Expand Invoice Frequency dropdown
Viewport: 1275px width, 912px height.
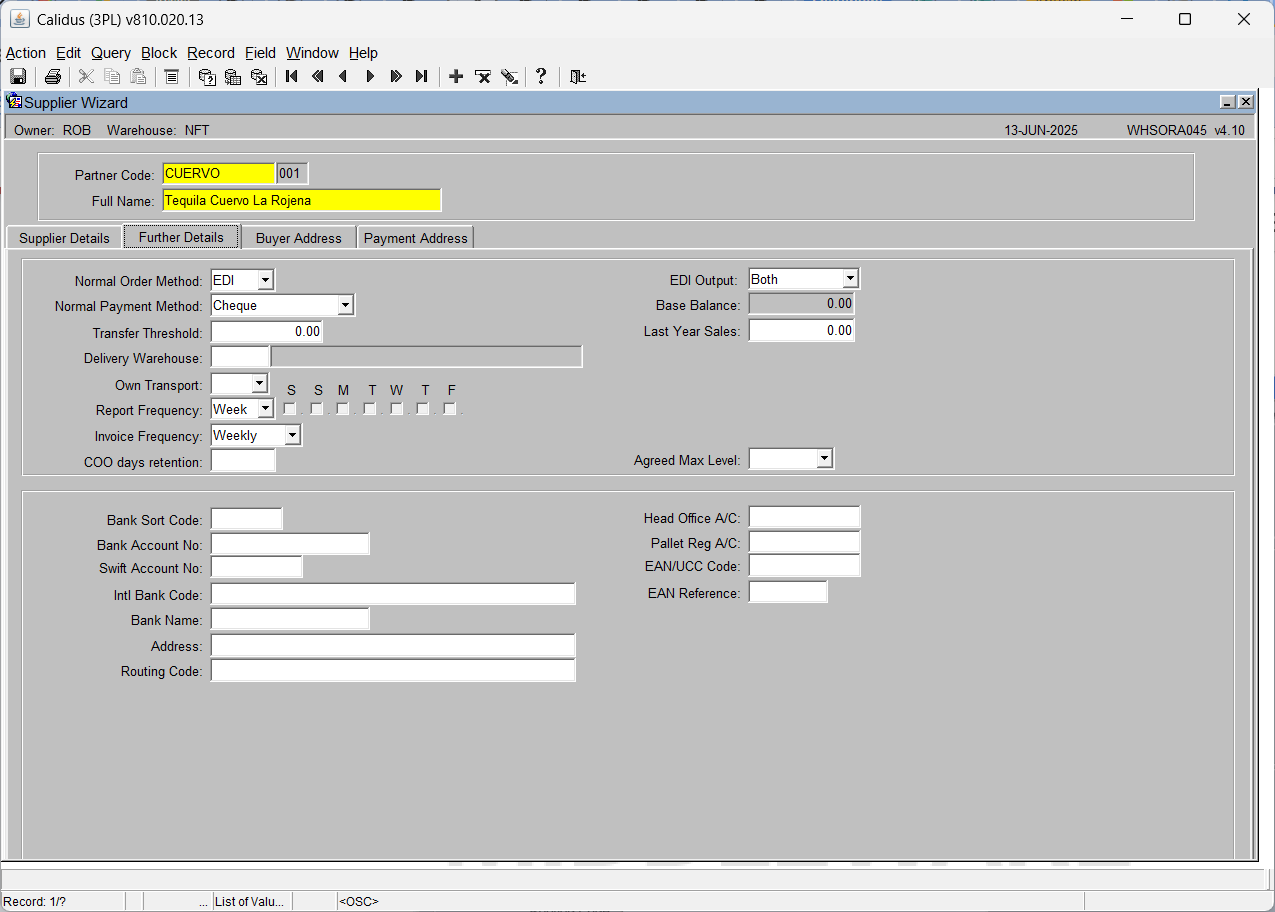point(292,436)
